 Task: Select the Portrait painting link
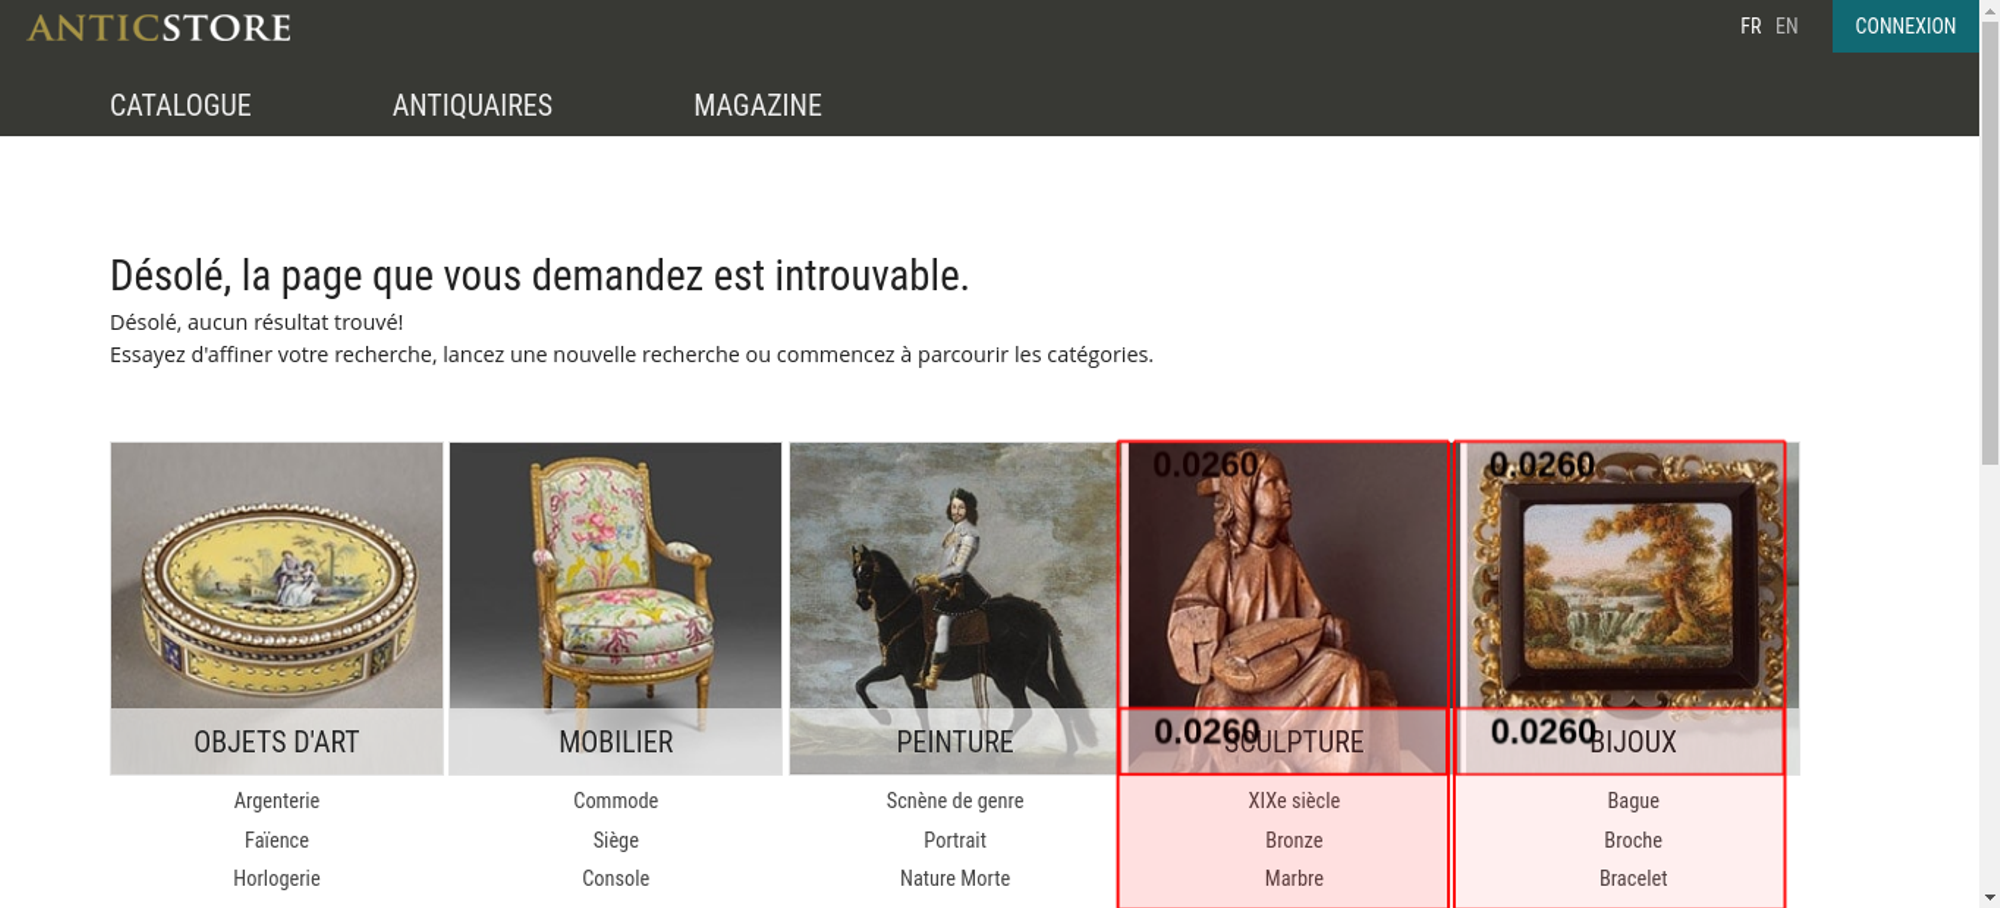coord(955,840)
